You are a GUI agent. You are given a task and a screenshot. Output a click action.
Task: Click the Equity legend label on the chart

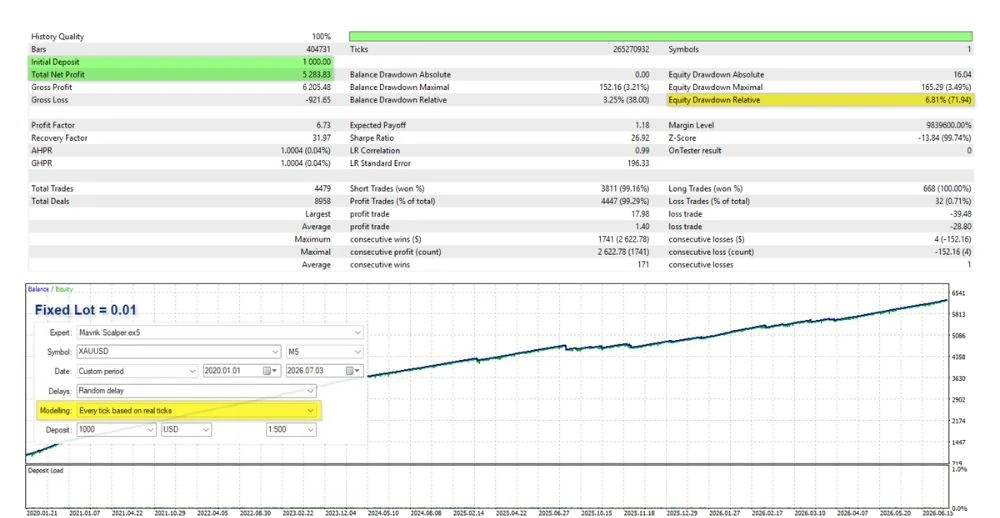point(64,290)
